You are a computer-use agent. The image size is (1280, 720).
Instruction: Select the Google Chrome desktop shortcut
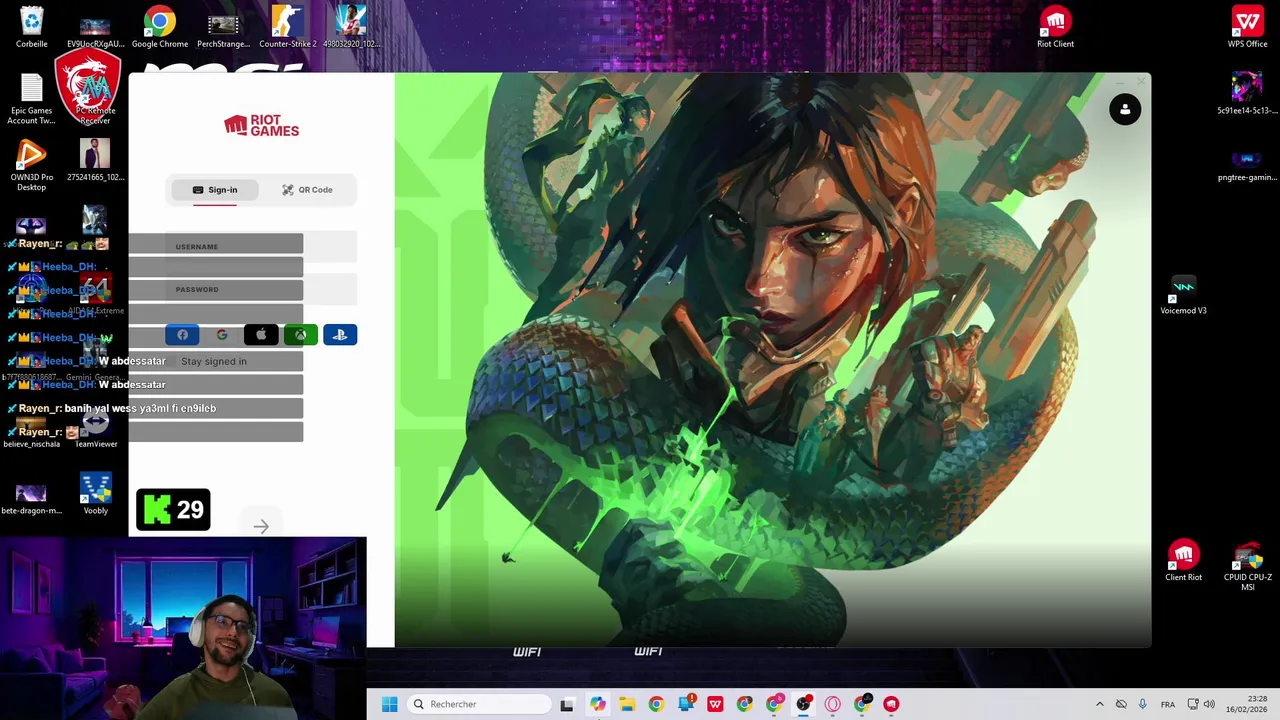(160, 27)
